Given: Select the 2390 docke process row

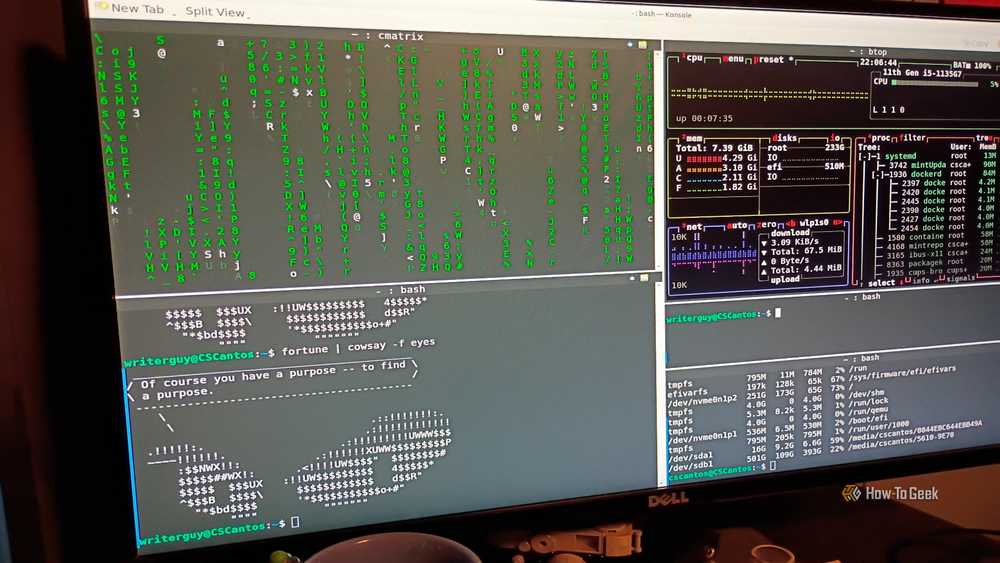Looking at the screenshot, I should 941,210.
